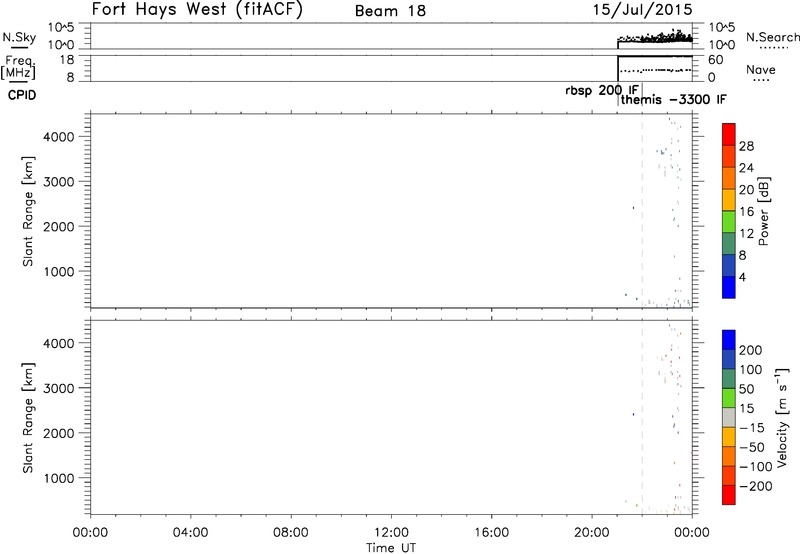Viewport: 800px width, 554px height.
Task: Click the '200' label on Velocity colorbar
Action: [751, 350]
